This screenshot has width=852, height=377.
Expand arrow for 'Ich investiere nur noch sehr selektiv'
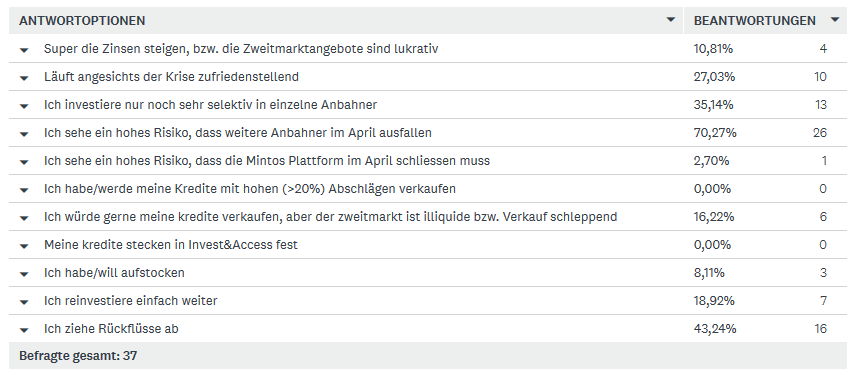click(x=24, y=105)
